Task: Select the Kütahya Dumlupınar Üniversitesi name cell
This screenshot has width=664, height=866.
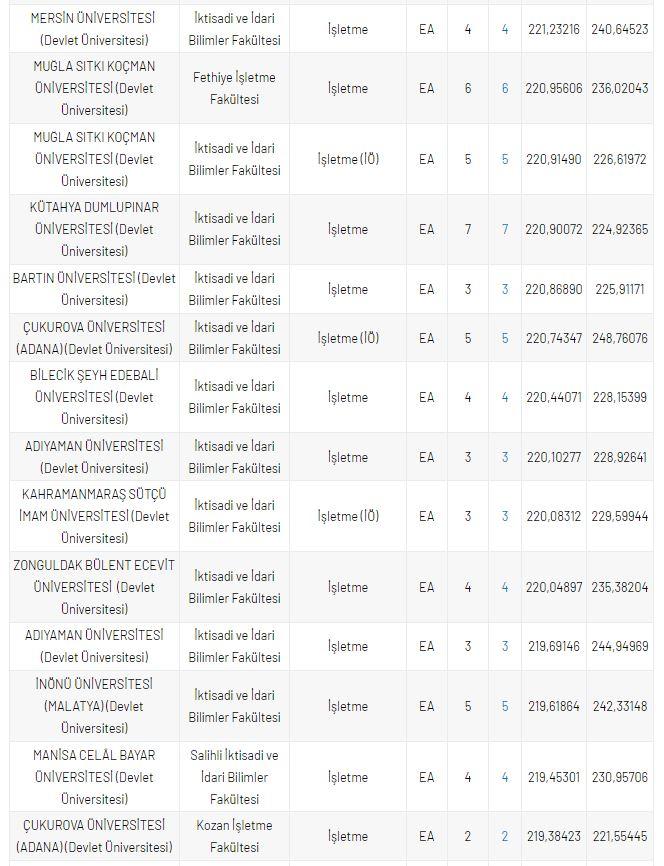Action: (x=94, y=230)
